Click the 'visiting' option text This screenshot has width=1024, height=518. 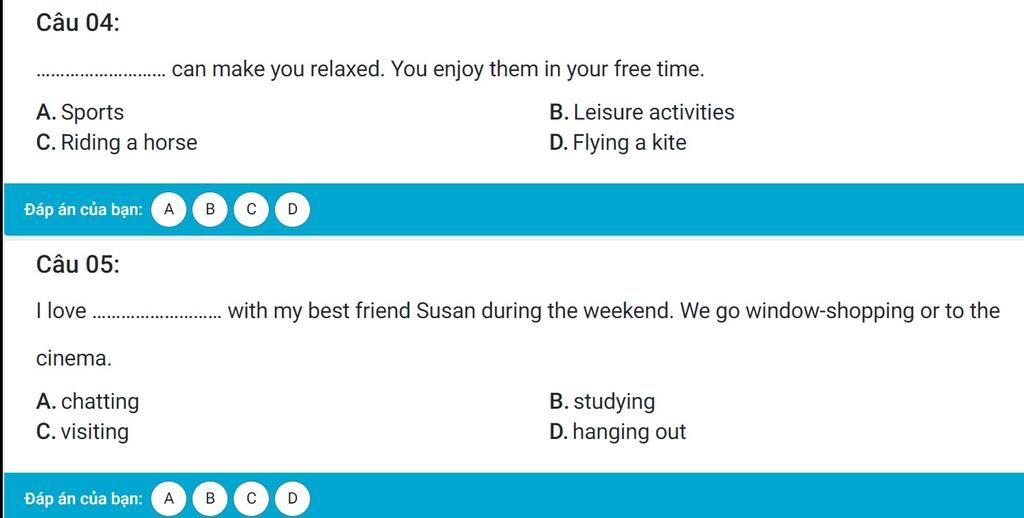[x=95, y=432]
